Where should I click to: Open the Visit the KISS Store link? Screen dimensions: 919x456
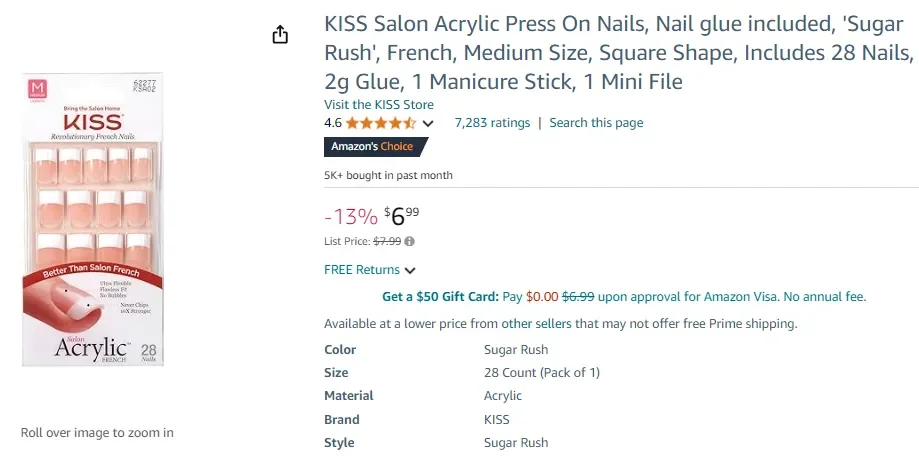point(379,105)
